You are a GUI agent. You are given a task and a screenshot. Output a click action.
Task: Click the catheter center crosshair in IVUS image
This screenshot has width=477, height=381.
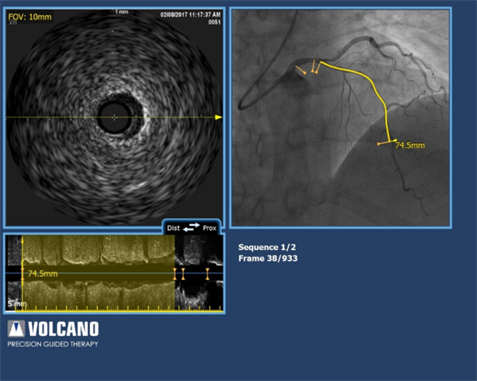114,117
